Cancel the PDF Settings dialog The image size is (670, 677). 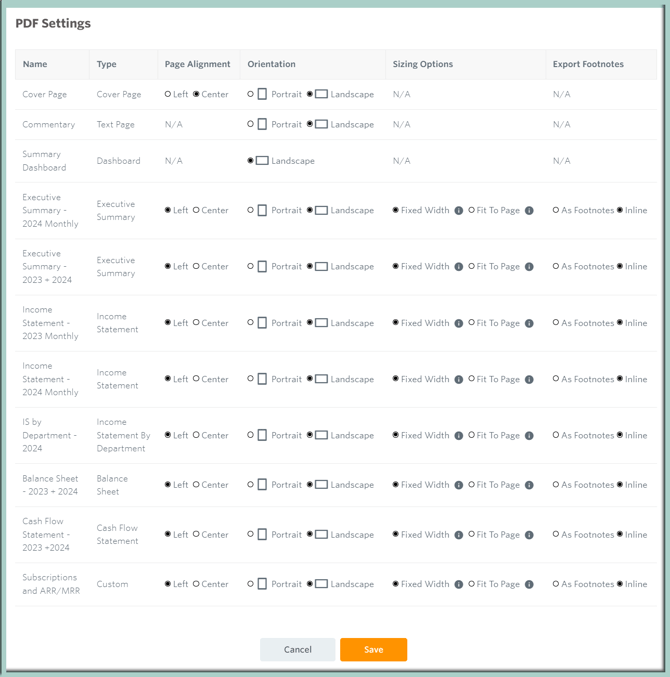297,650
